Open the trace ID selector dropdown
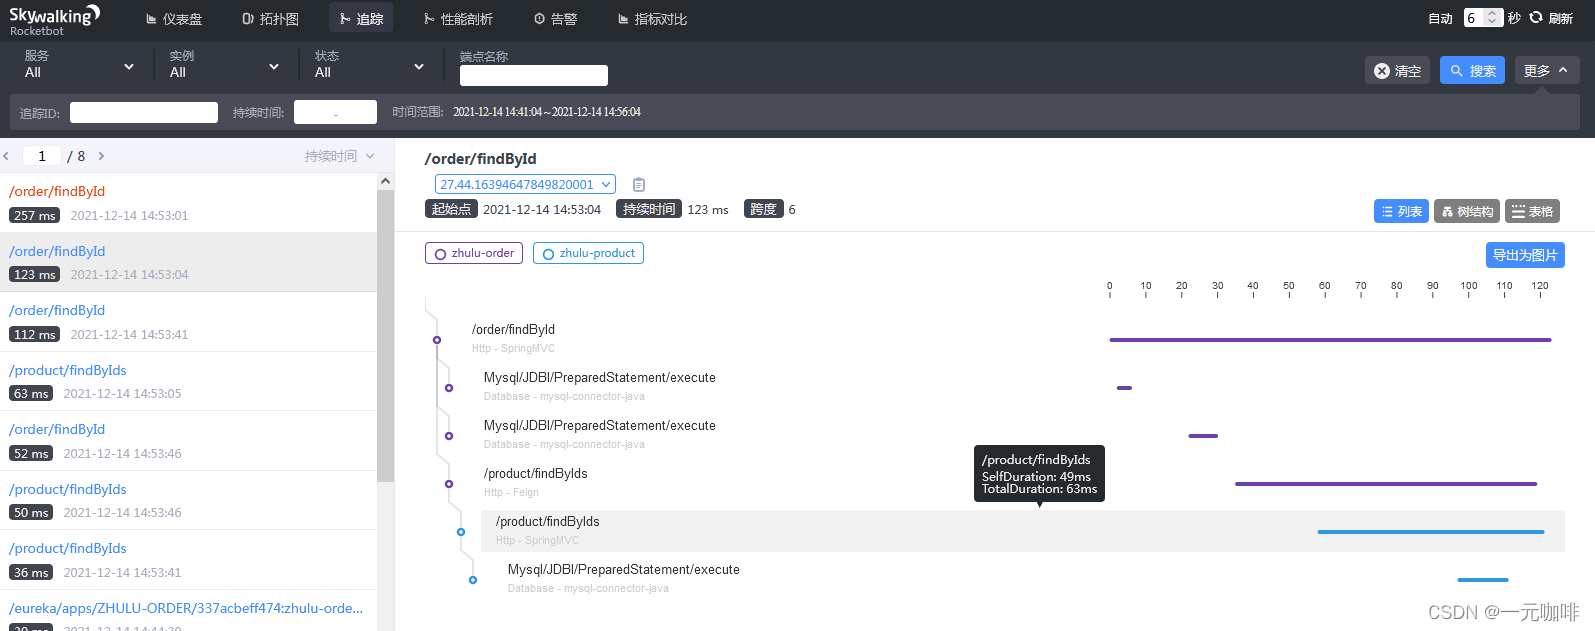The width and height of the screenshot is (1595, 631). pos(525,184)
